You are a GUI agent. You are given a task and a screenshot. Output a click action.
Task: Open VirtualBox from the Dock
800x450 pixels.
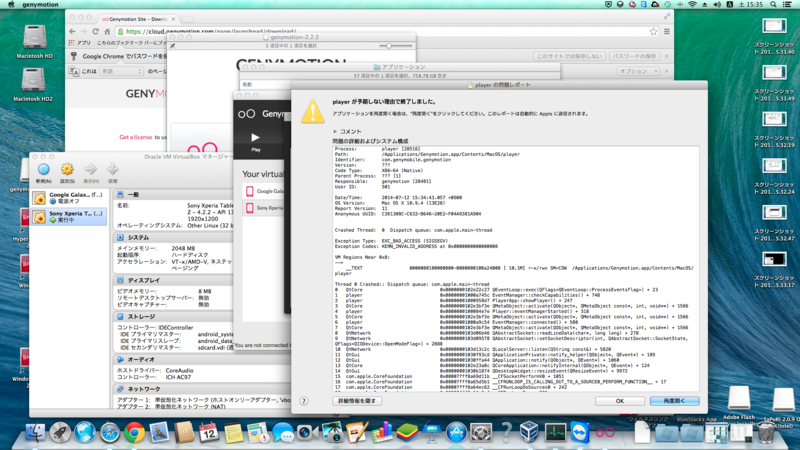[529, 432]
